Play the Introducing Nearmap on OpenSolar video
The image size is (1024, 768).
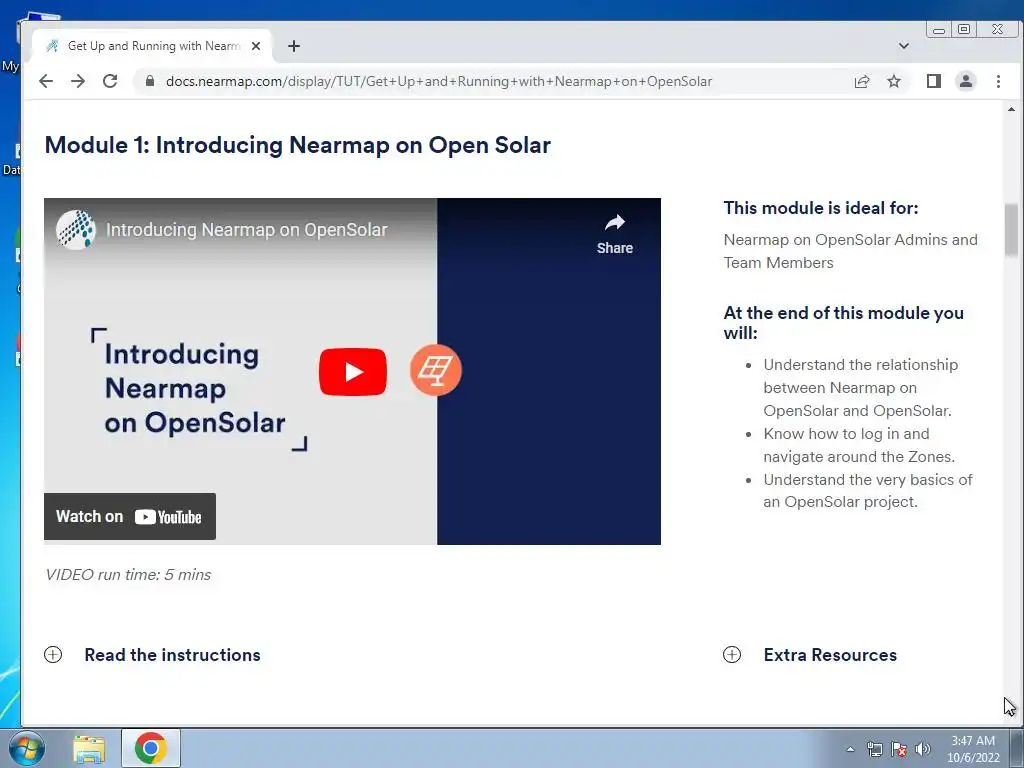point(353,372)
